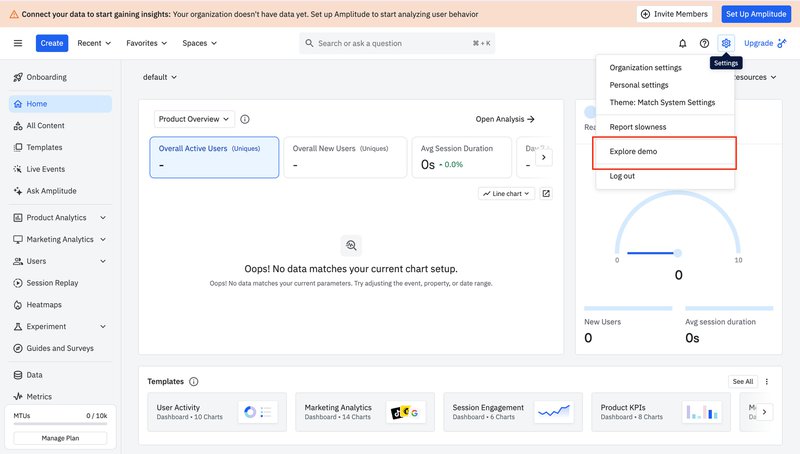Screen dimensions: 800x454
Task: Select Theme: Match System Settings
Action: (662, 102)
